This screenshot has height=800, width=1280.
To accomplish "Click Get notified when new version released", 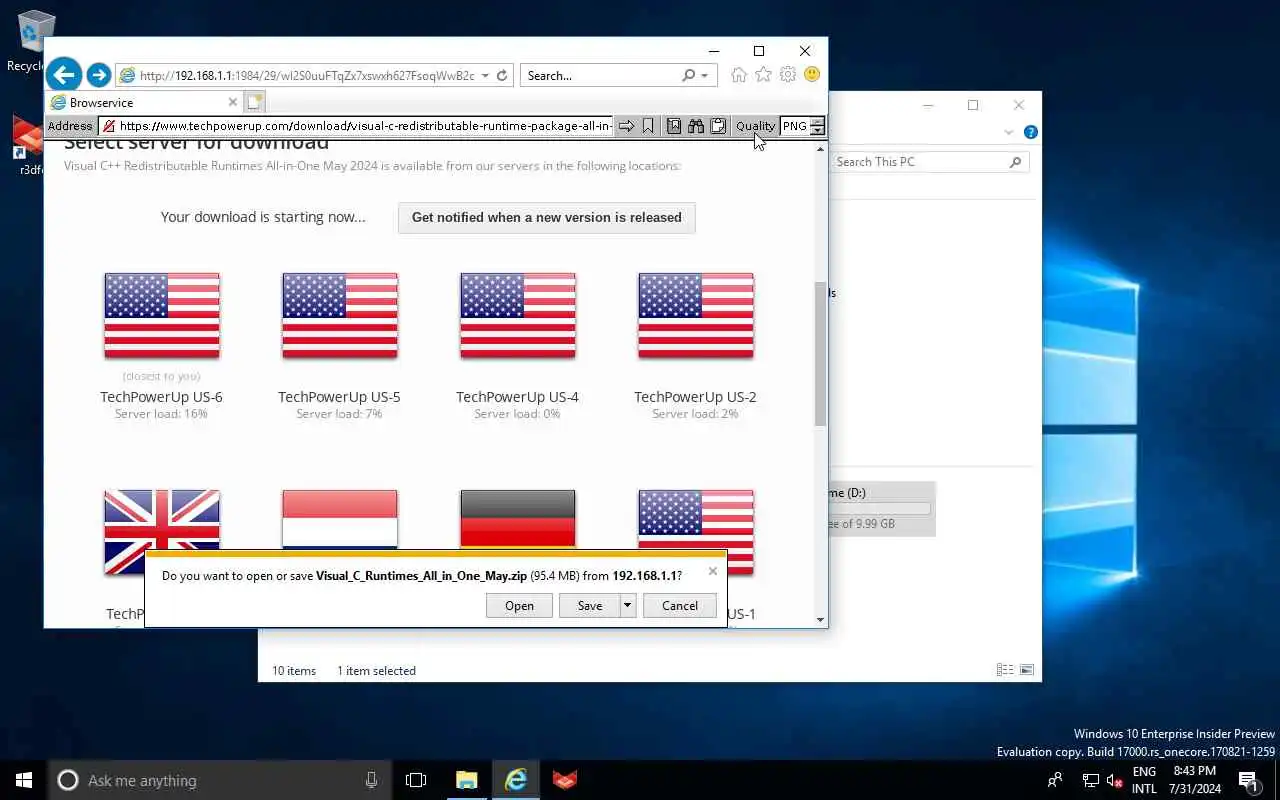I will pos(547,217).
